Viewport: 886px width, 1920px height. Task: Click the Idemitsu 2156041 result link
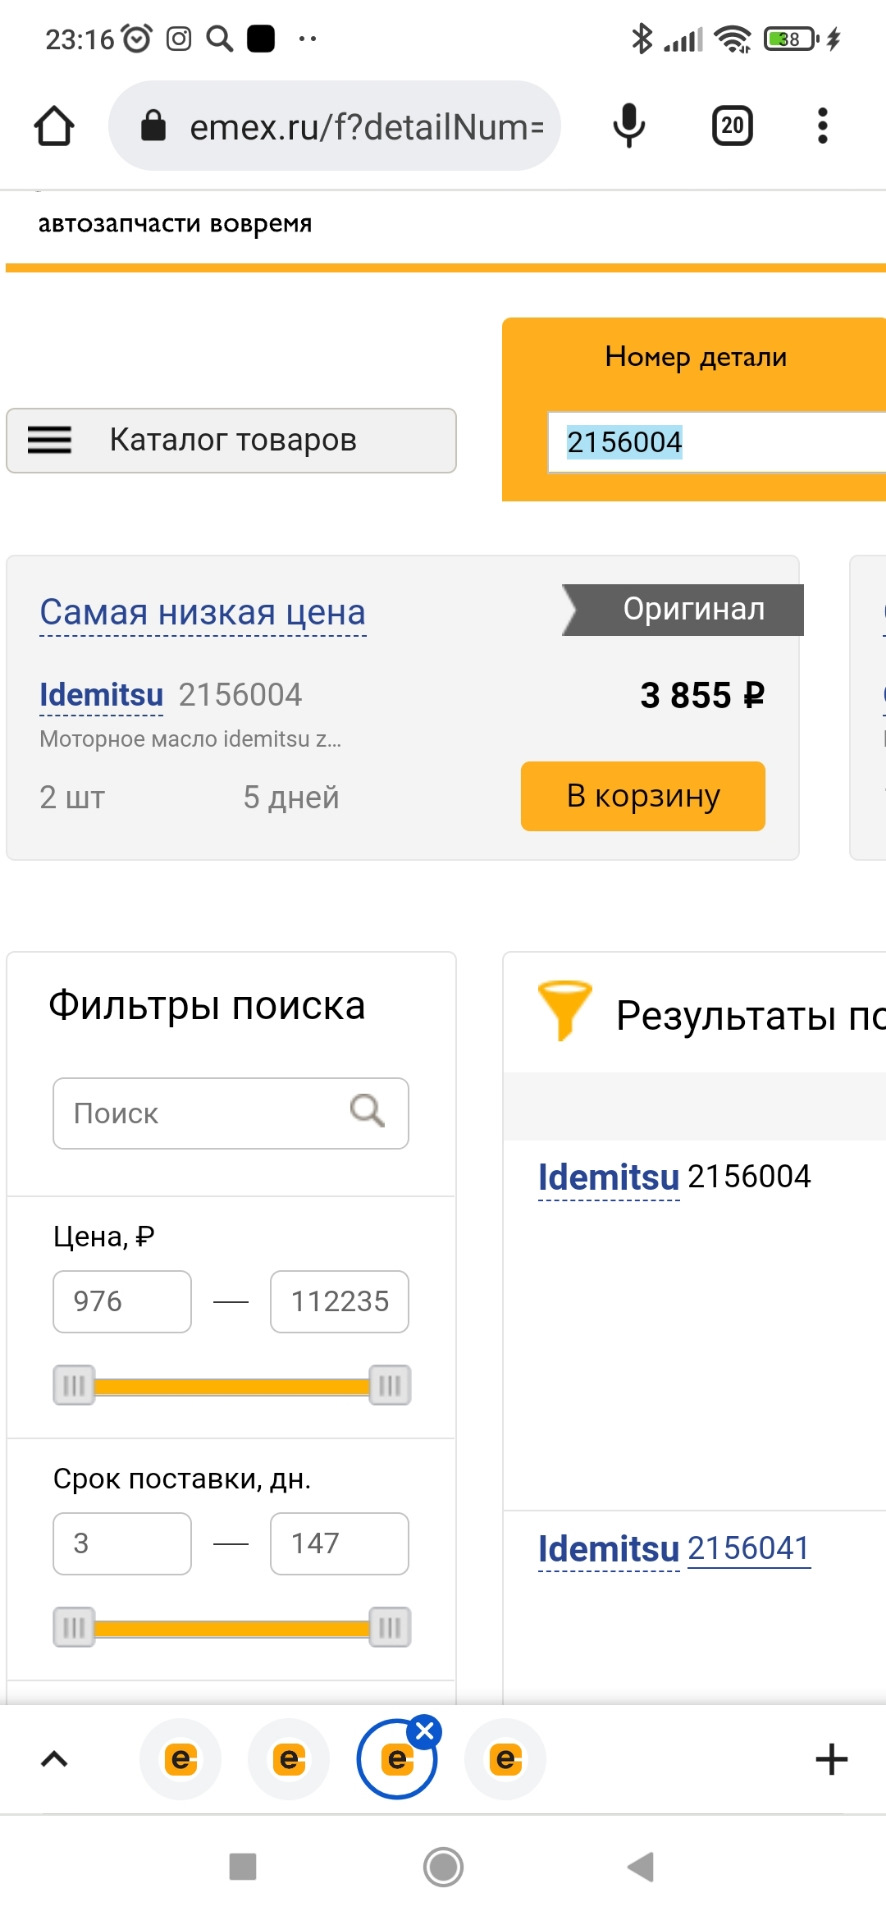[748, 1548]
